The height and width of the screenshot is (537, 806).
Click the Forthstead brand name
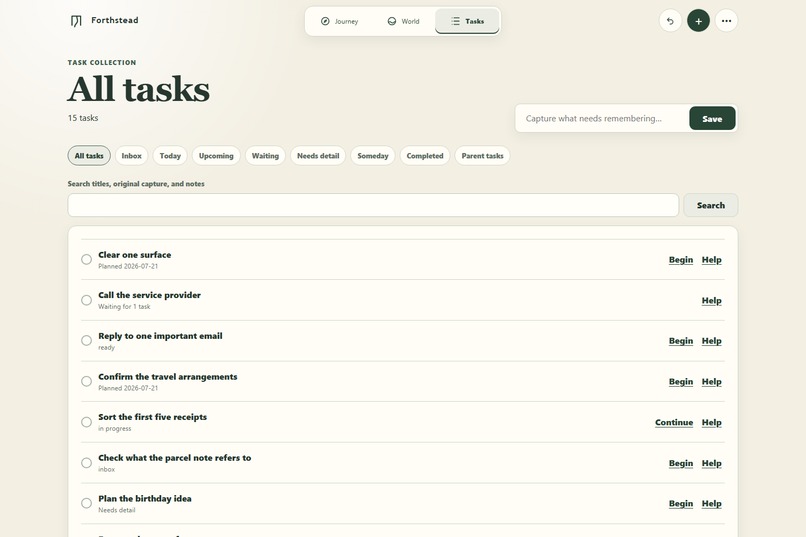[x=115, y=20]
